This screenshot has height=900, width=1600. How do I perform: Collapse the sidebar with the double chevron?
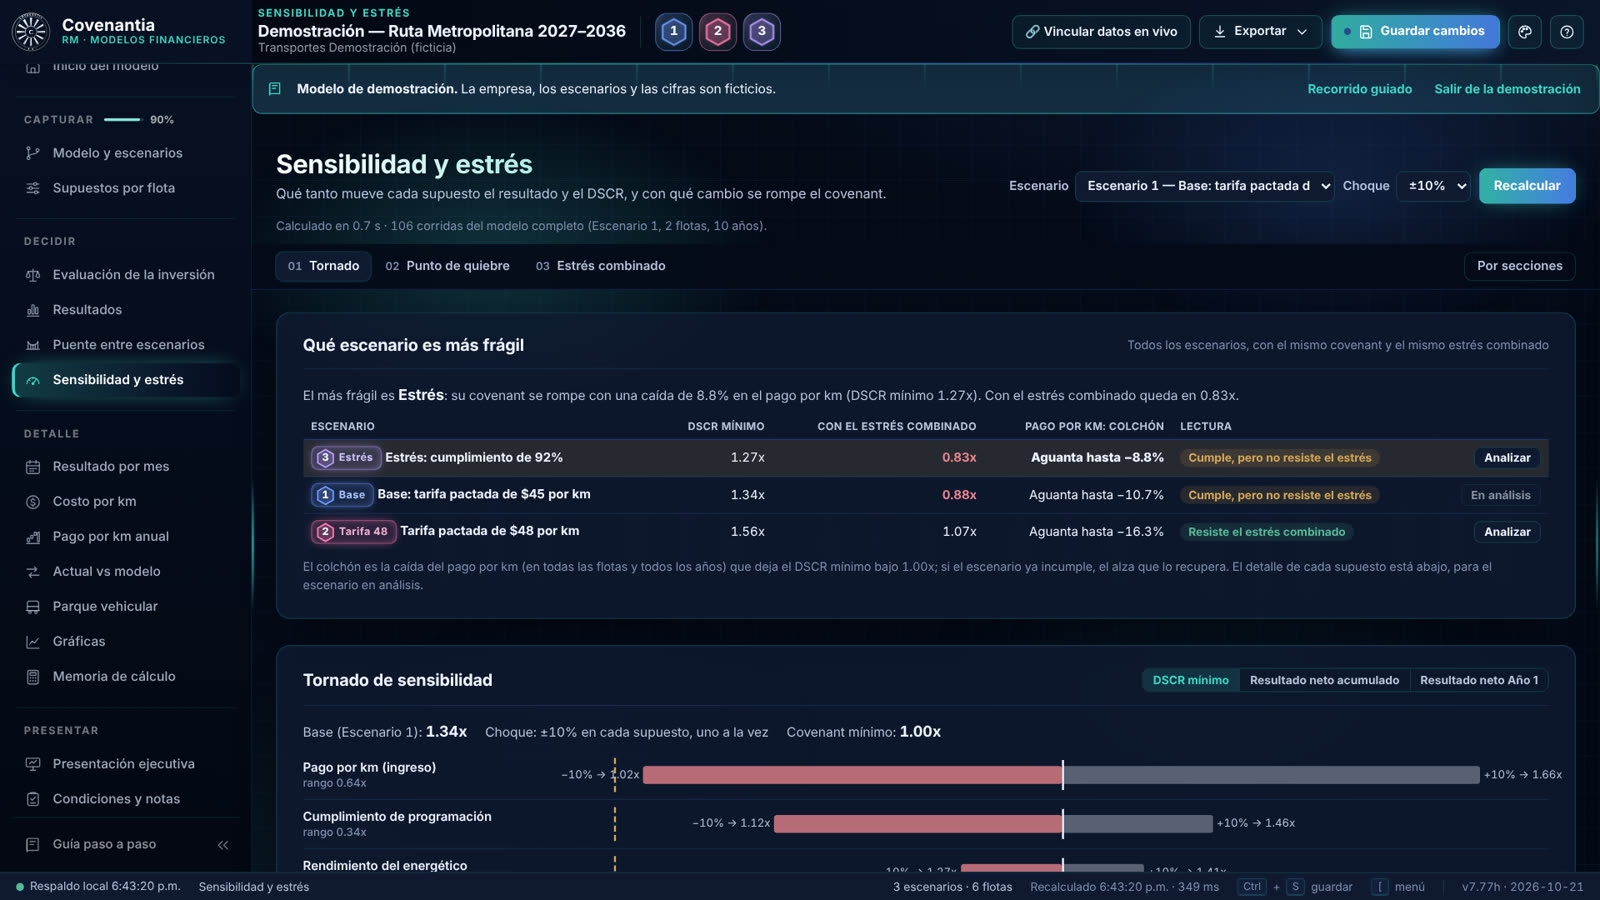[223, 845]
